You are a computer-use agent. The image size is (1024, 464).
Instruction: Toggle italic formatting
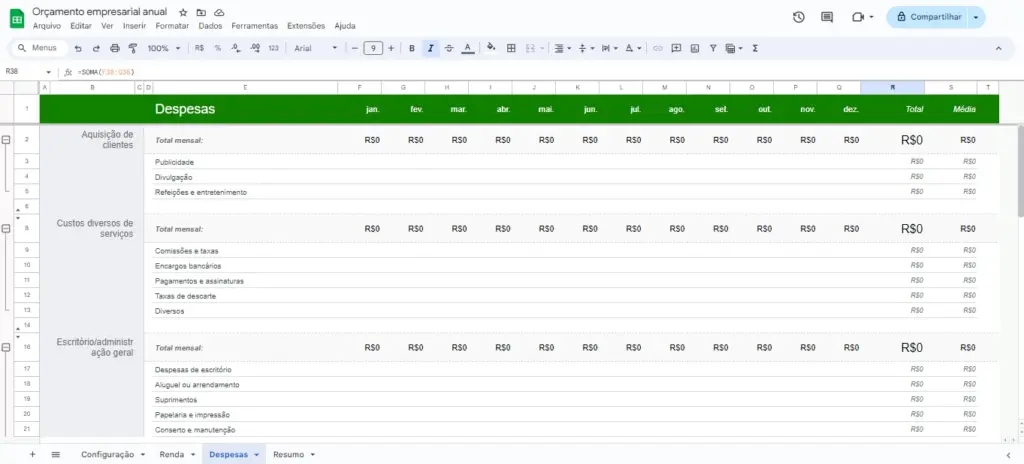coord(430,48)
